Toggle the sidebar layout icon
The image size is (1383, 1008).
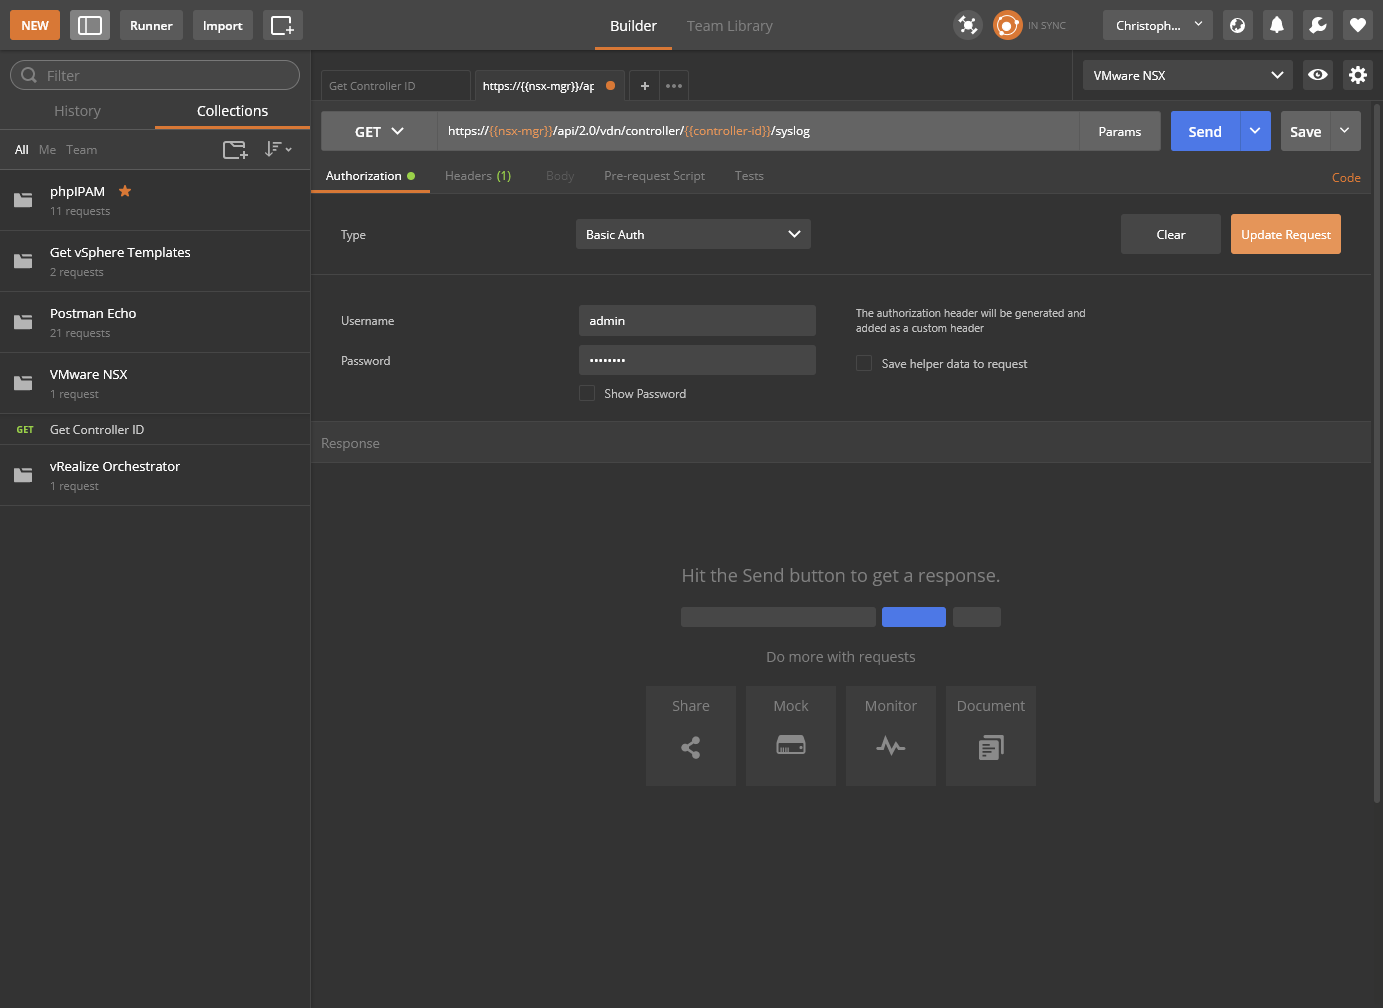click(90, 25)
